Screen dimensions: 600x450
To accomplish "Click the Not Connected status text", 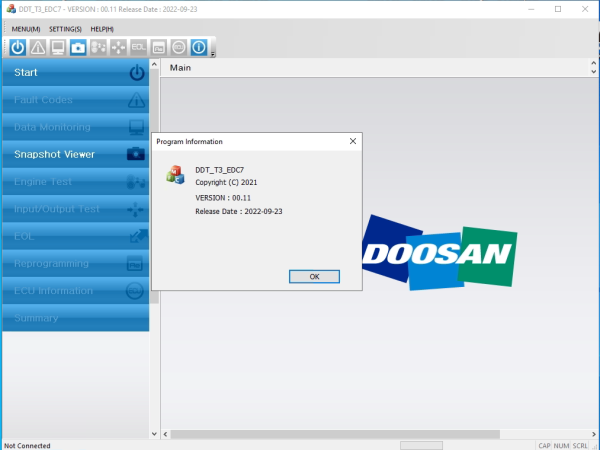I will pyautogui.click(x=27, y=446).
